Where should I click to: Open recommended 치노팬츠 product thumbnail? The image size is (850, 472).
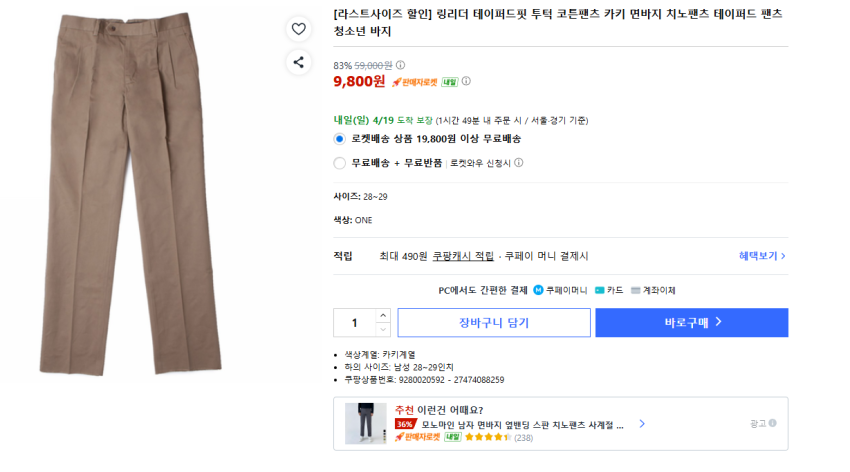tap(365, 423)
